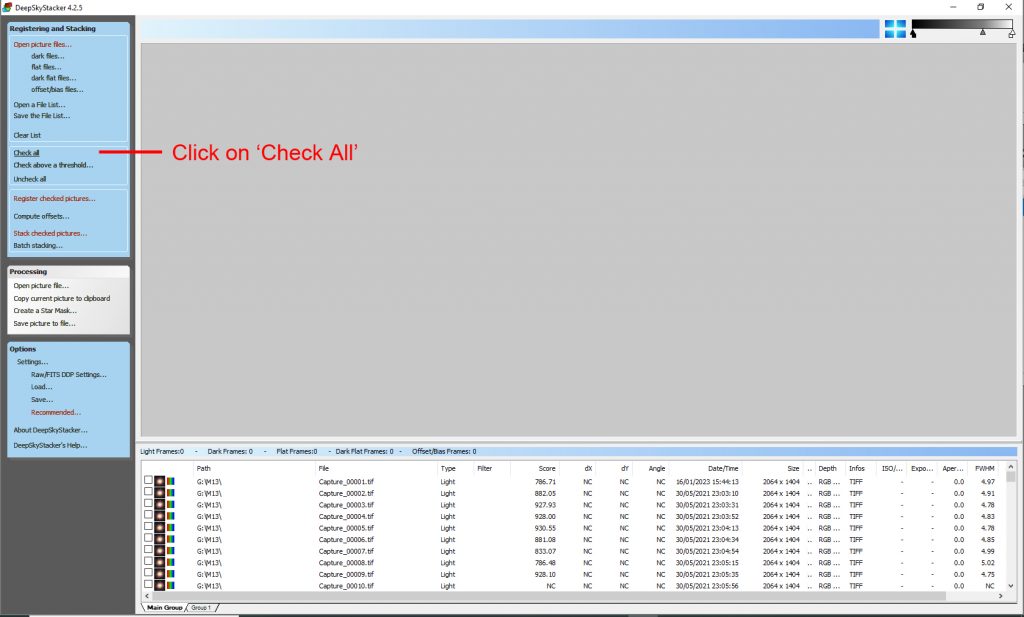The width and height of the screenshot is (1024, 617).
Task: Click star thumbnail icon of Capture_00007.tif
Action: [159, 551]
